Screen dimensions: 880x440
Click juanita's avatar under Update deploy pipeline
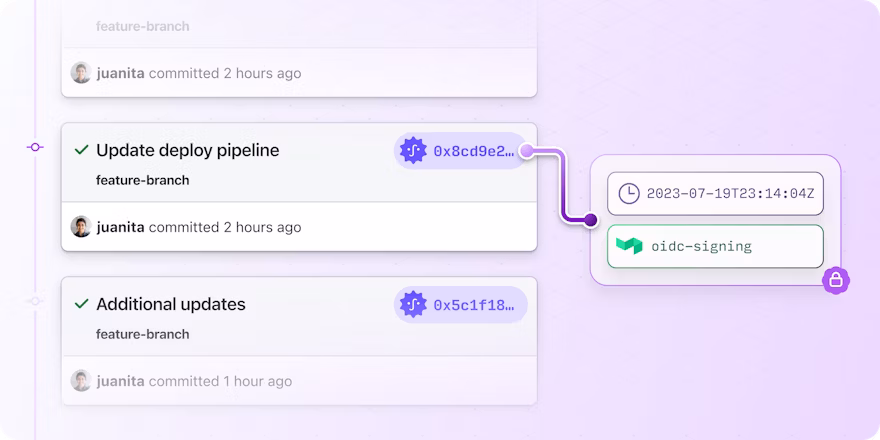click(81, 227)
